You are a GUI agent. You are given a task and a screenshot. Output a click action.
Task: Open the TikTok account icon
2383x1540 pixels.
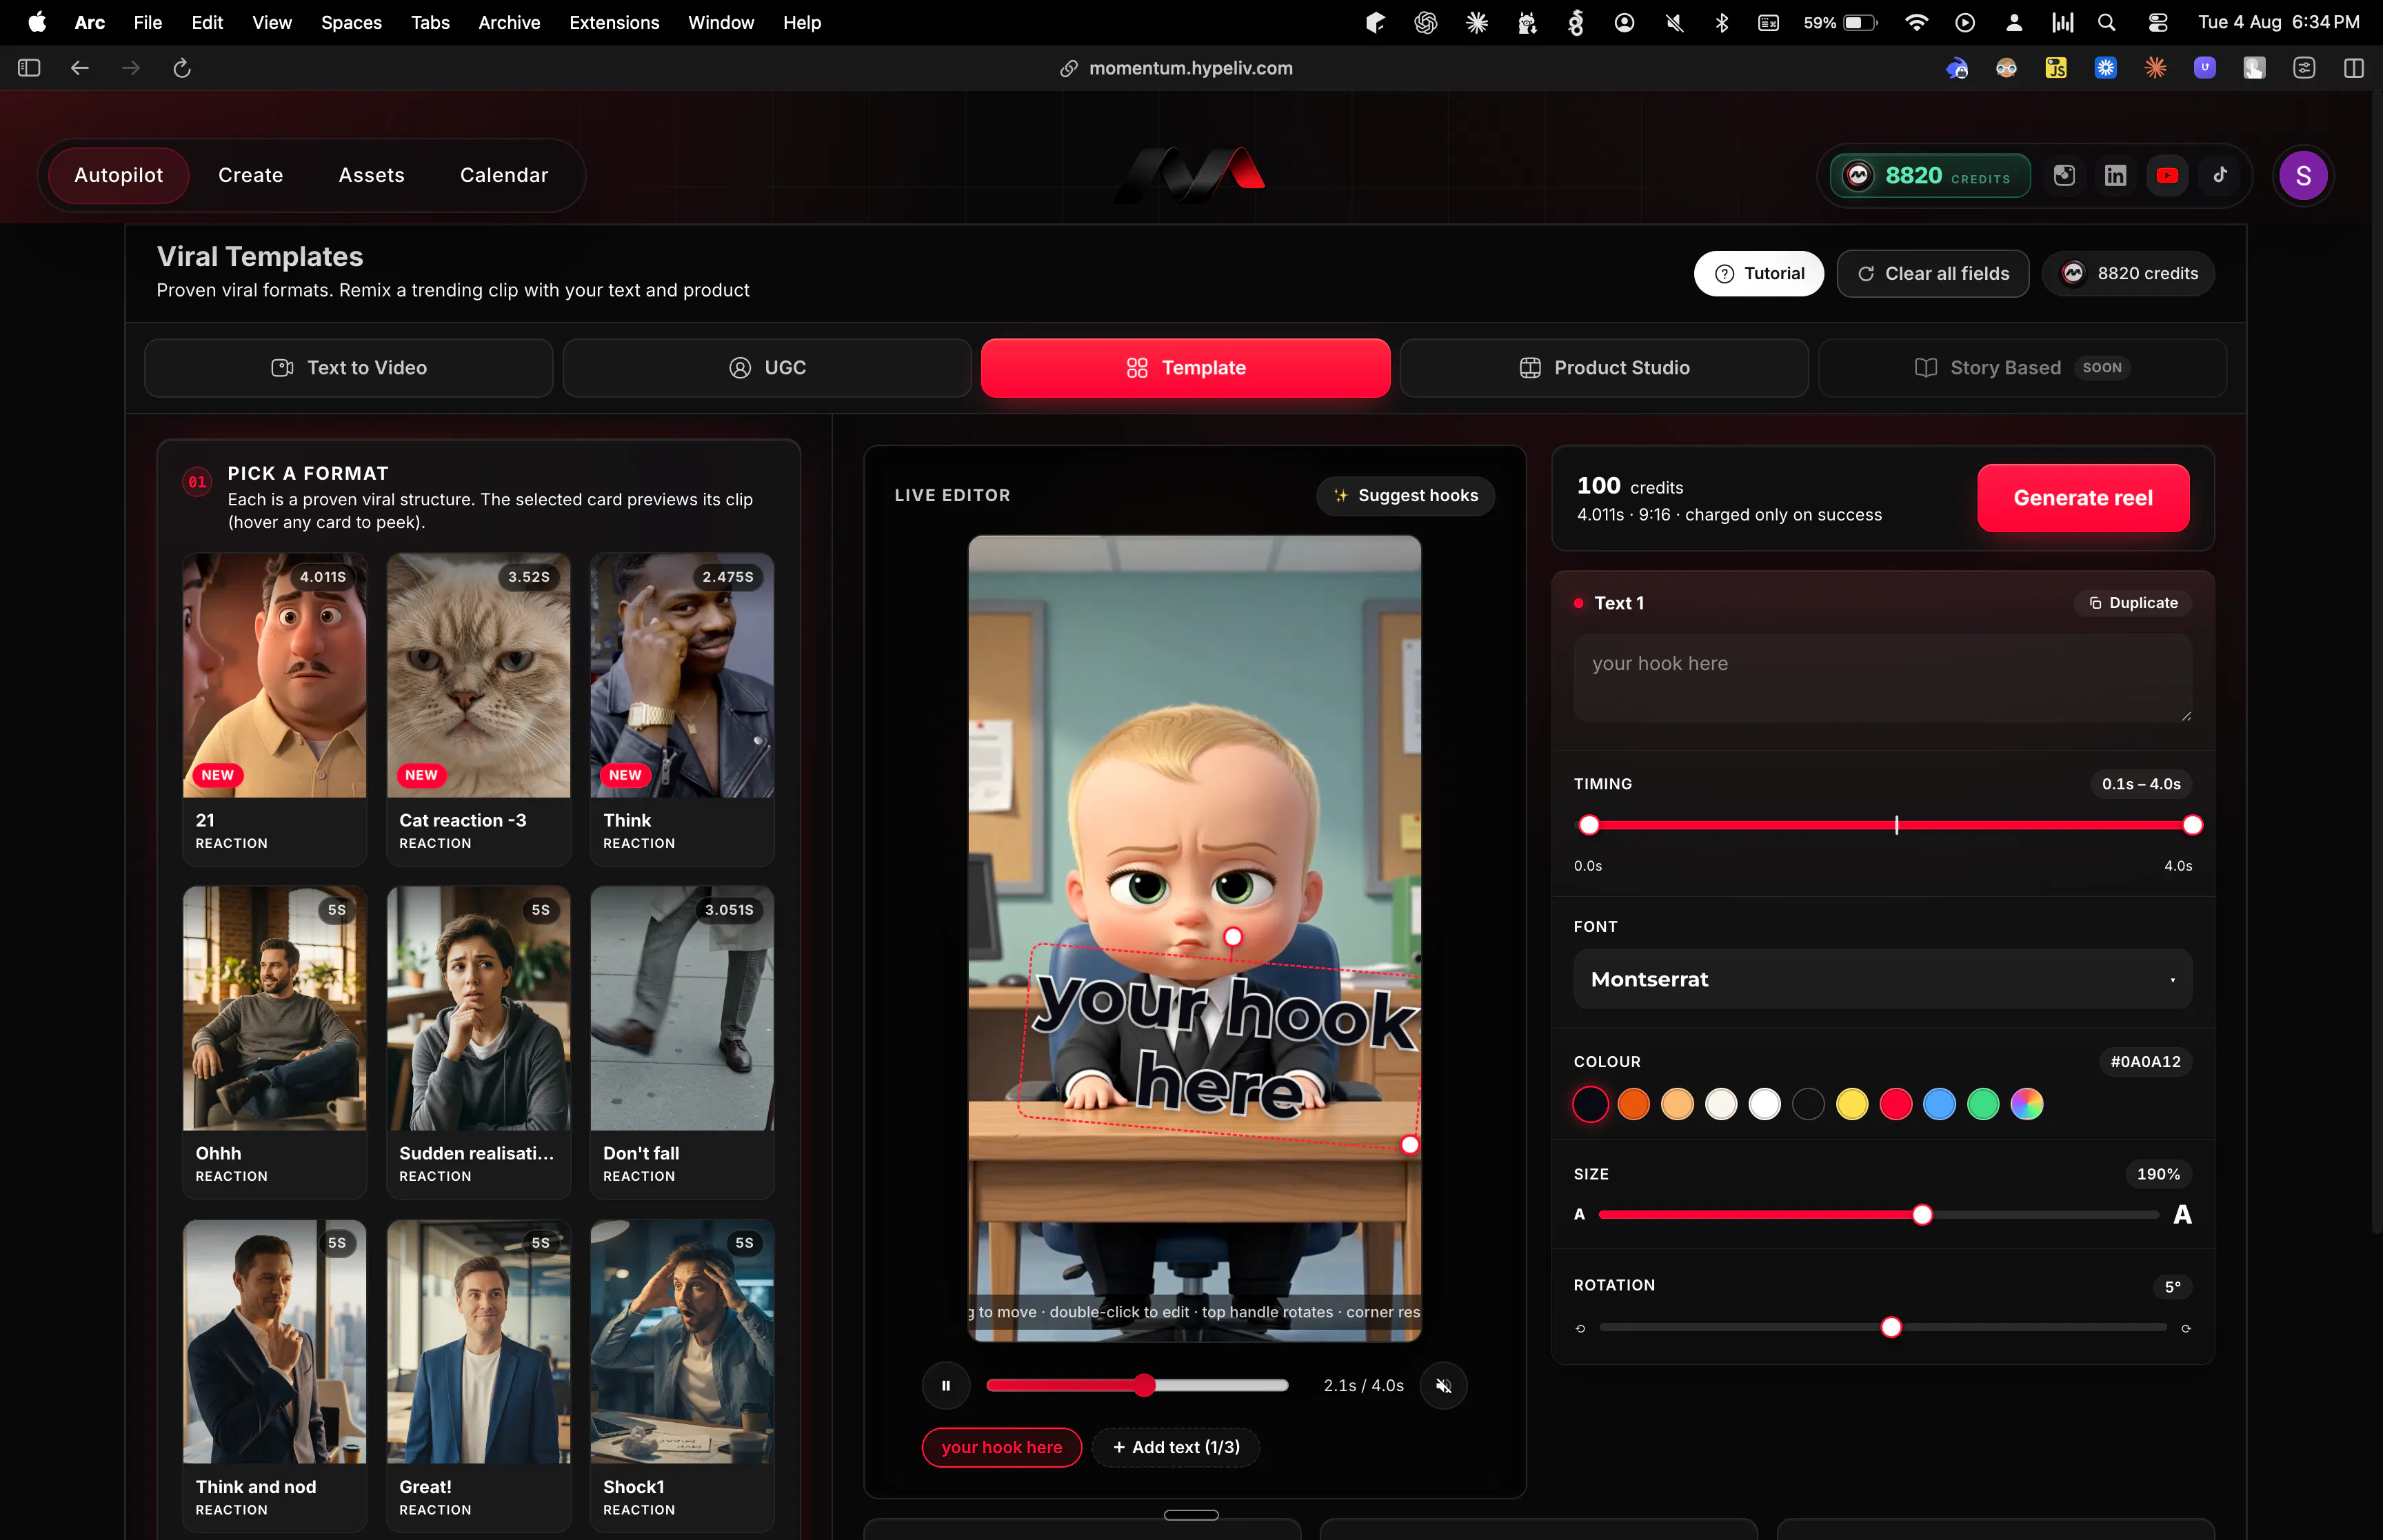click(2219, 176)
